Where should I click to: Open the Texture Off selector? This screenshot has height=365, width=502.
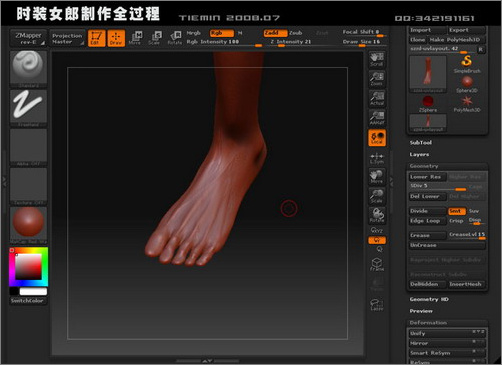28,187
